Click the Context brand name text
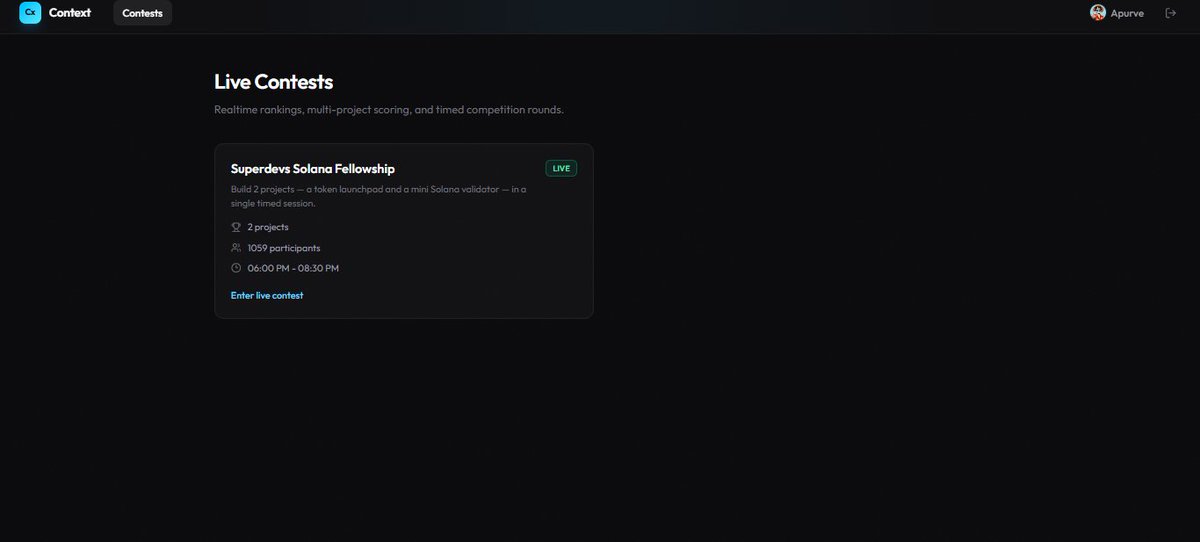 click(x=70, y=13)
